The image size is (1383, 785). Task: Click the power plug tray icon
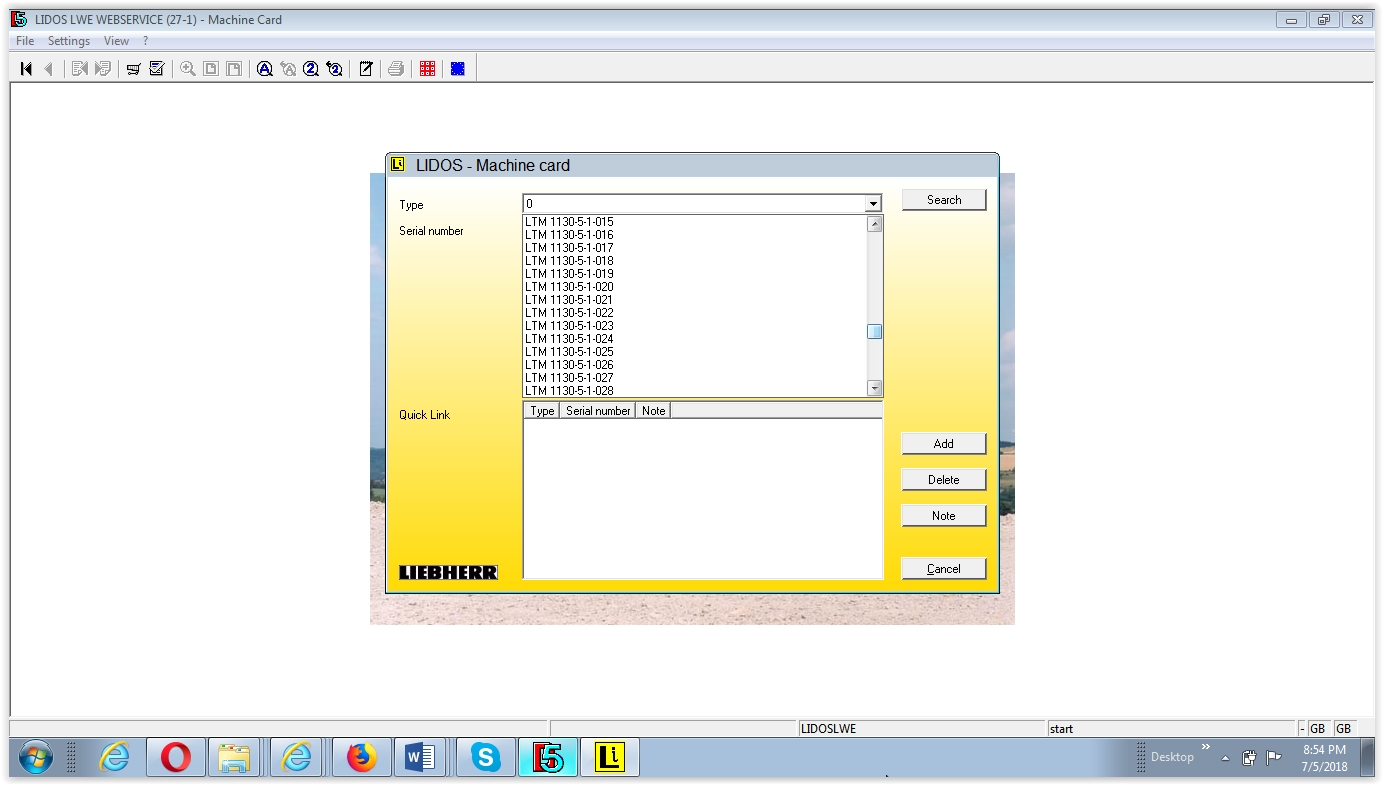[x=1250, y=758]
